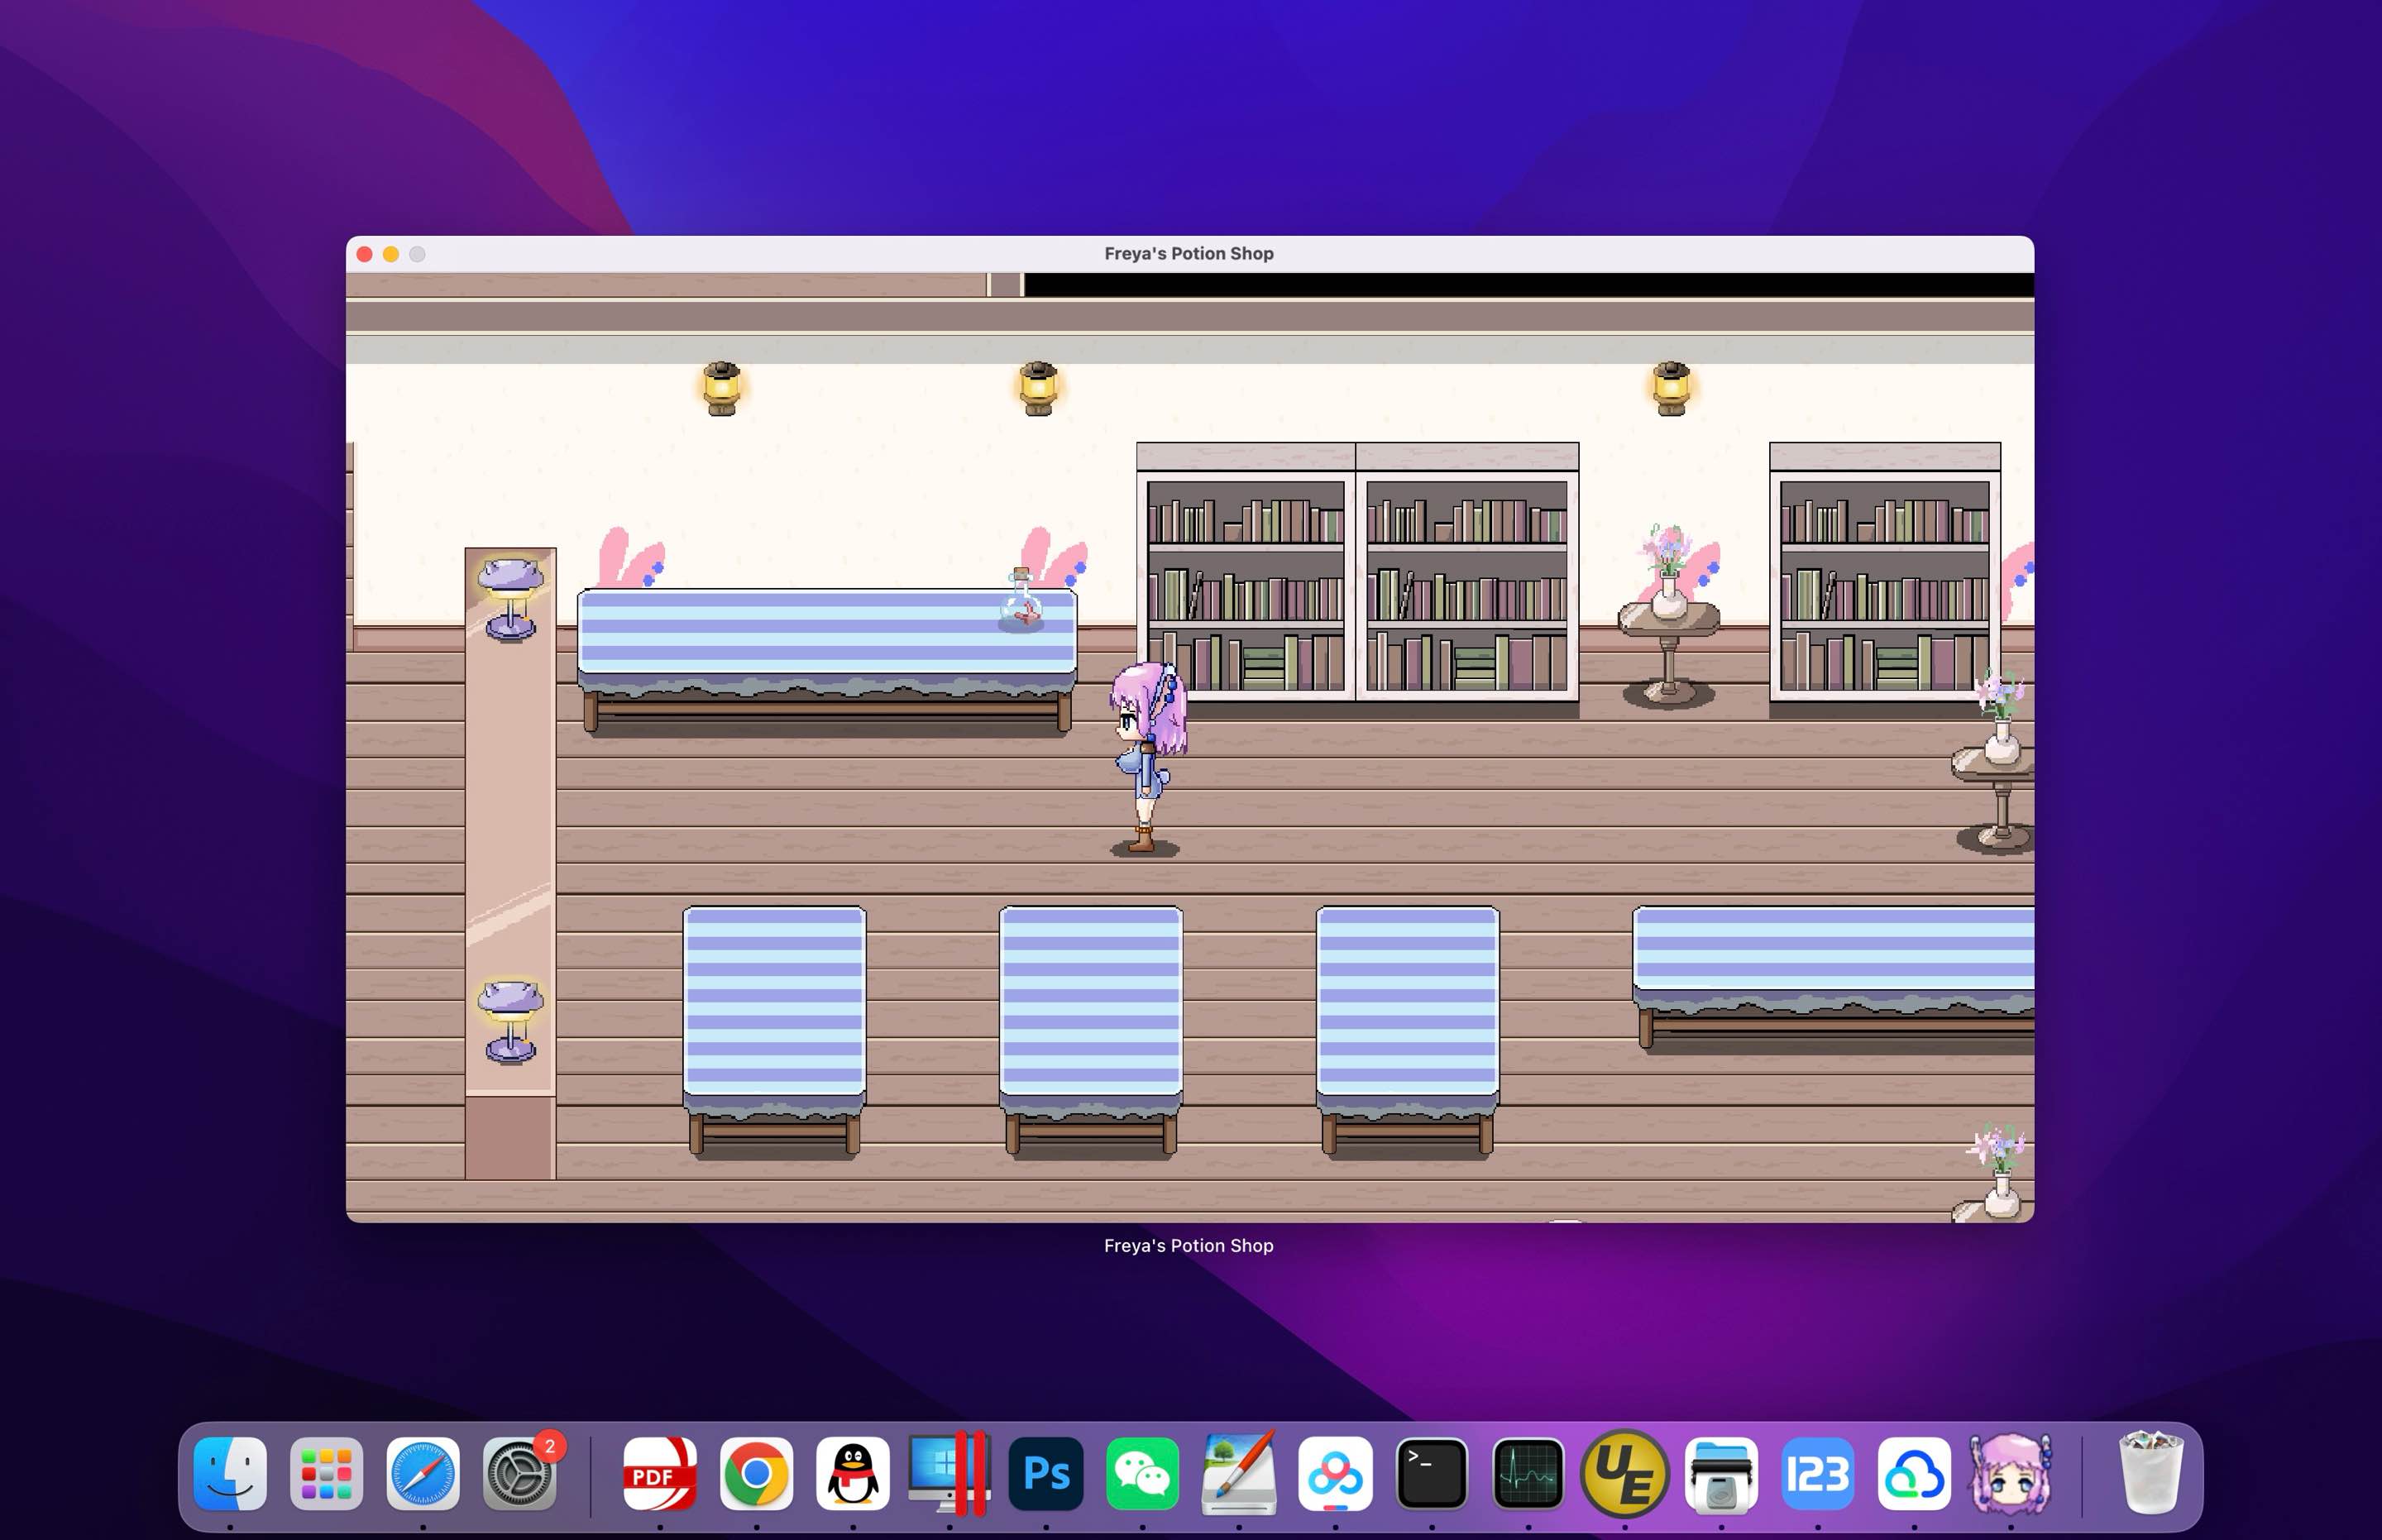Viewport: 2382px width, 1540px height.
Task: Click the flower vase between the bookshelves
Action: tap(1668, 572)
